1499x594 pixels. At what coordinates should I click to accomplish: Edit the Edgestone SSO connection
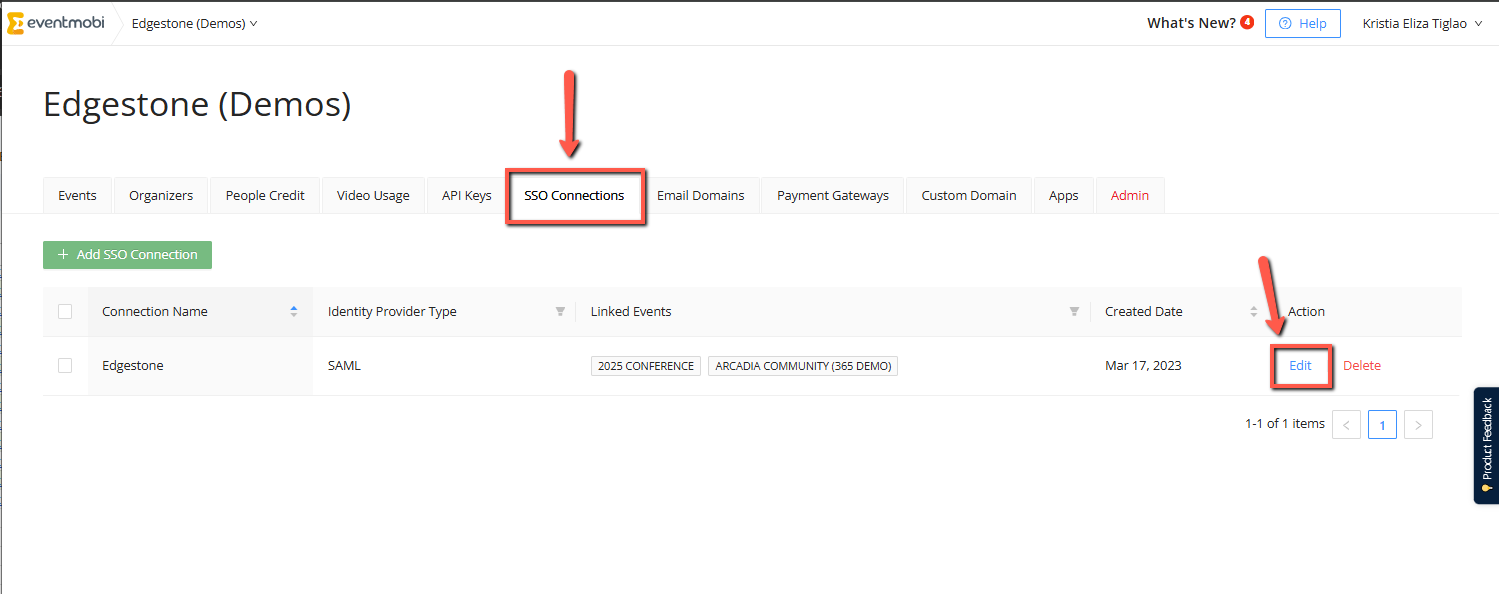click(x=1300, y=366)
